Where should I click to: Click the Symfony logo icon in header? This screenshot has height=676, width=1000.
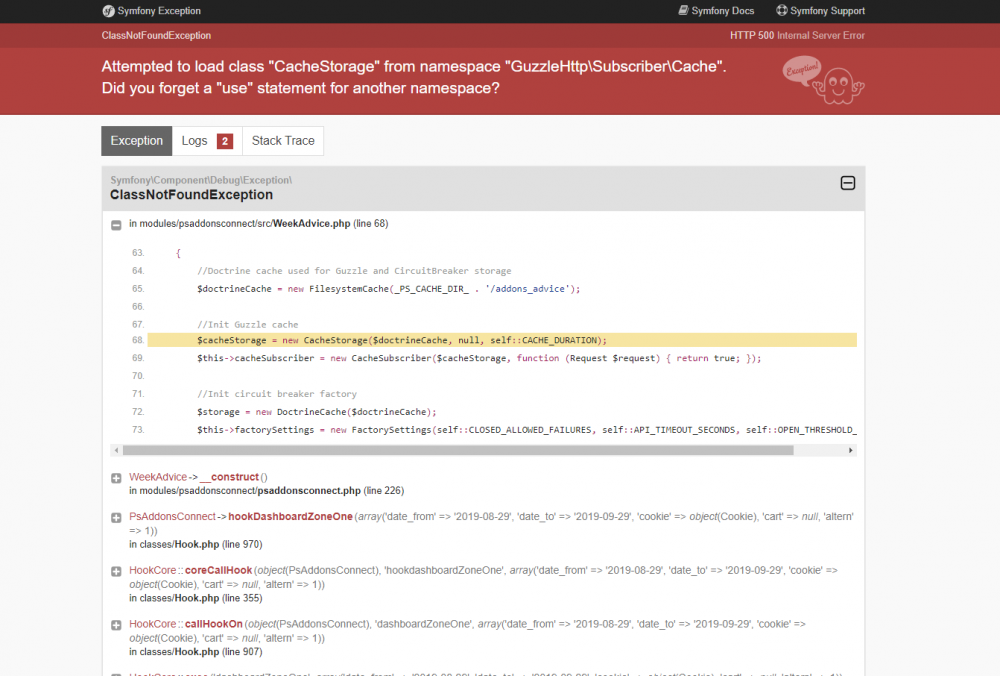point(108,11)
